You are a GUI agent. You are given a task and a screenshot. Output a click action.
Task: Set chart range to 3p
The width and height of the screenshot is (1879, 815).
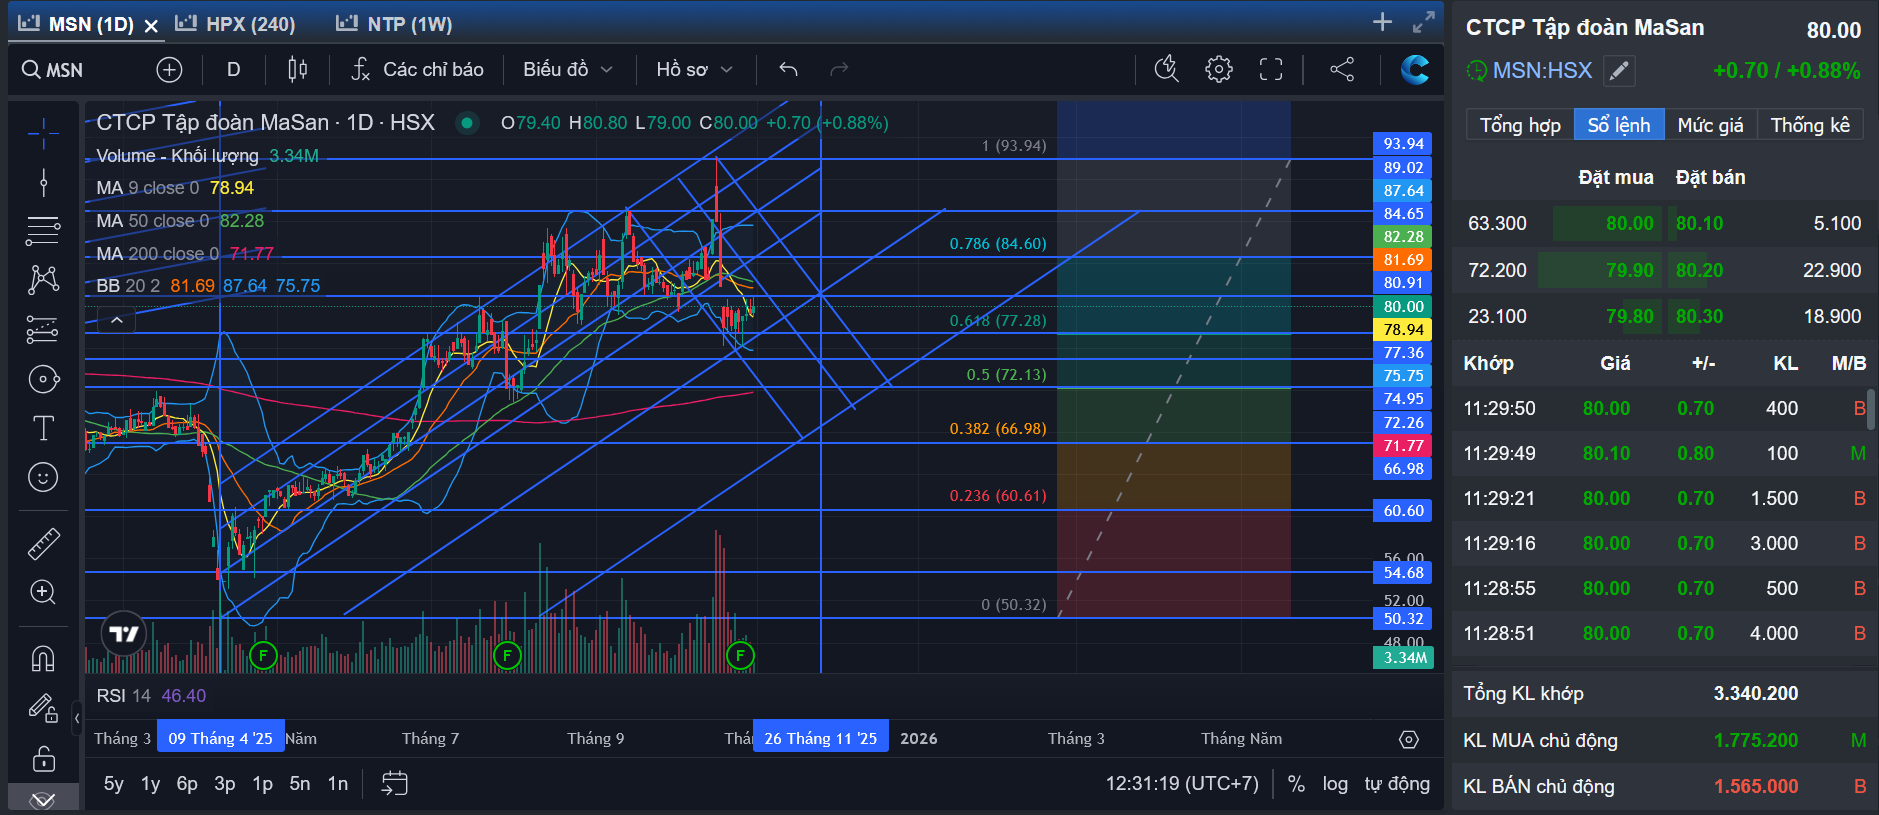pos(225,784)
